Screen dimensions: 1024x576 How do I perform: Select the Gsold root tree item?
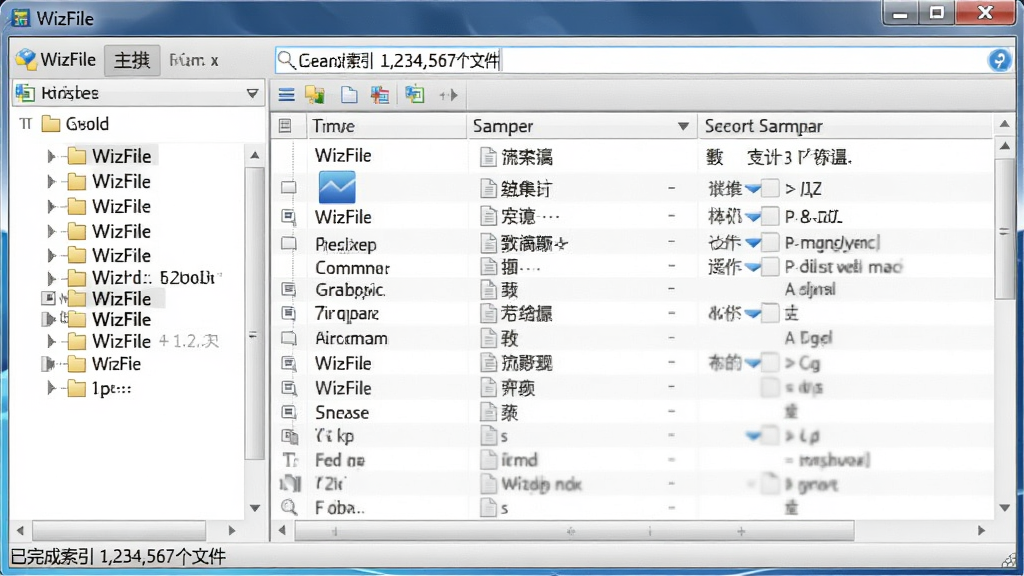coord(87,123)
